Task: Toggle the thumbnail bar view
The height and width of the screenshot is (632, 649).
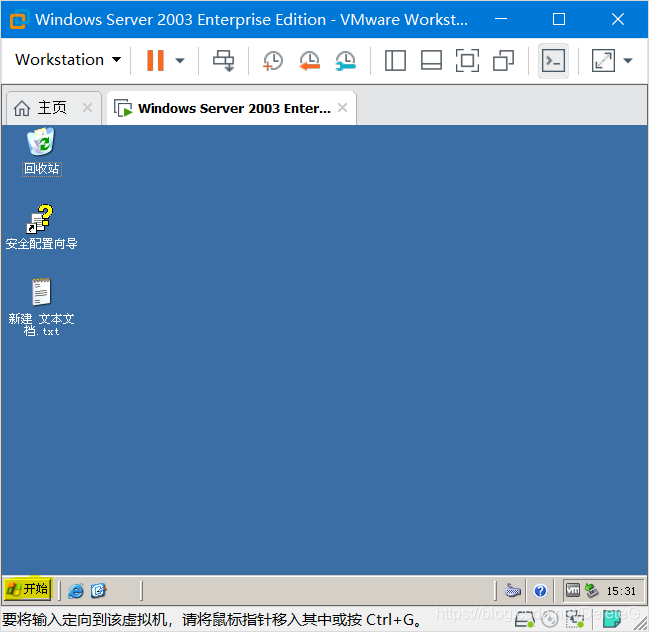Action: 431,60
